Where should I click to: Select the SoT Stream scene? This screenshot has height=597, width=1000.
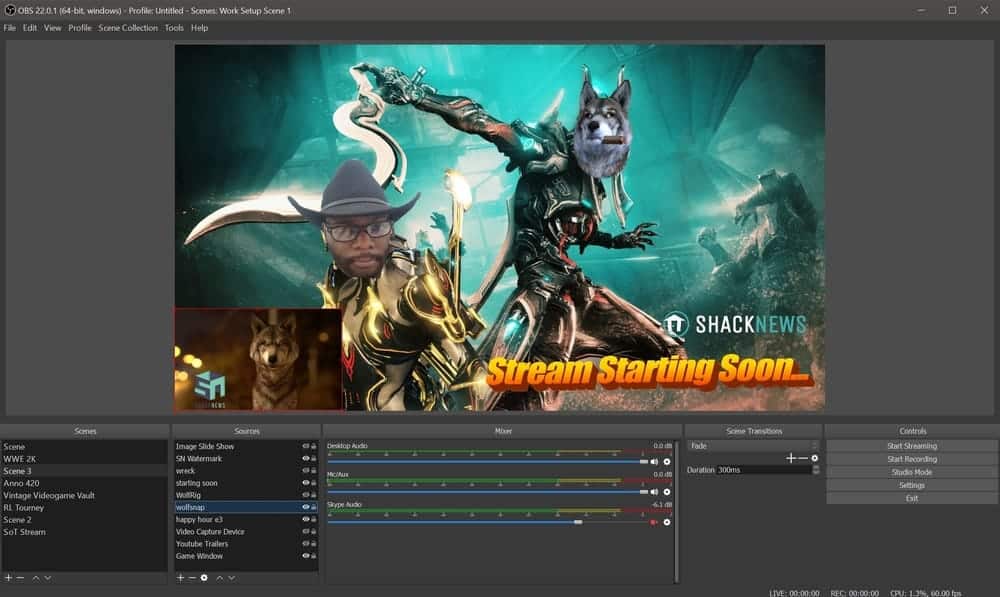[x=84, y=532]
